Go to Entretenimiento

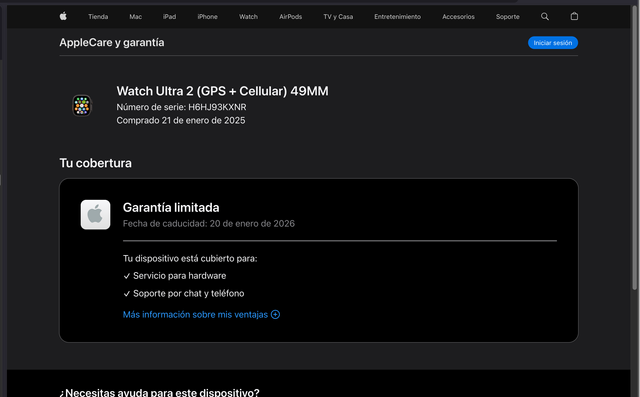coord(397,17)
